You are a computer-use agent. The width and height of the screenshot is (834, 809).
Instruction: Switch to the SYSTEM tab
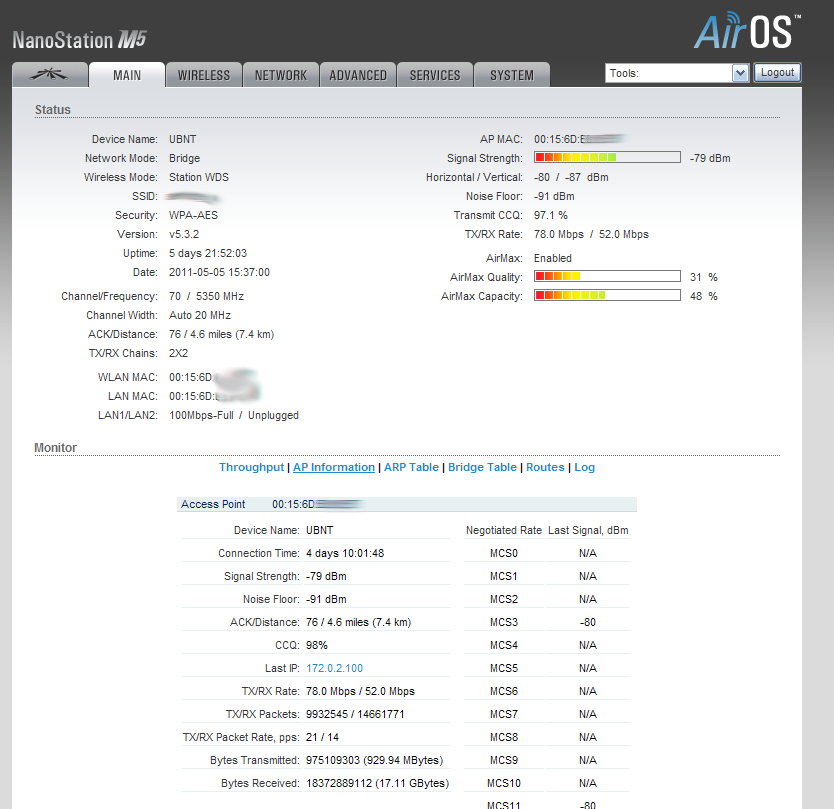click(512, 75)
